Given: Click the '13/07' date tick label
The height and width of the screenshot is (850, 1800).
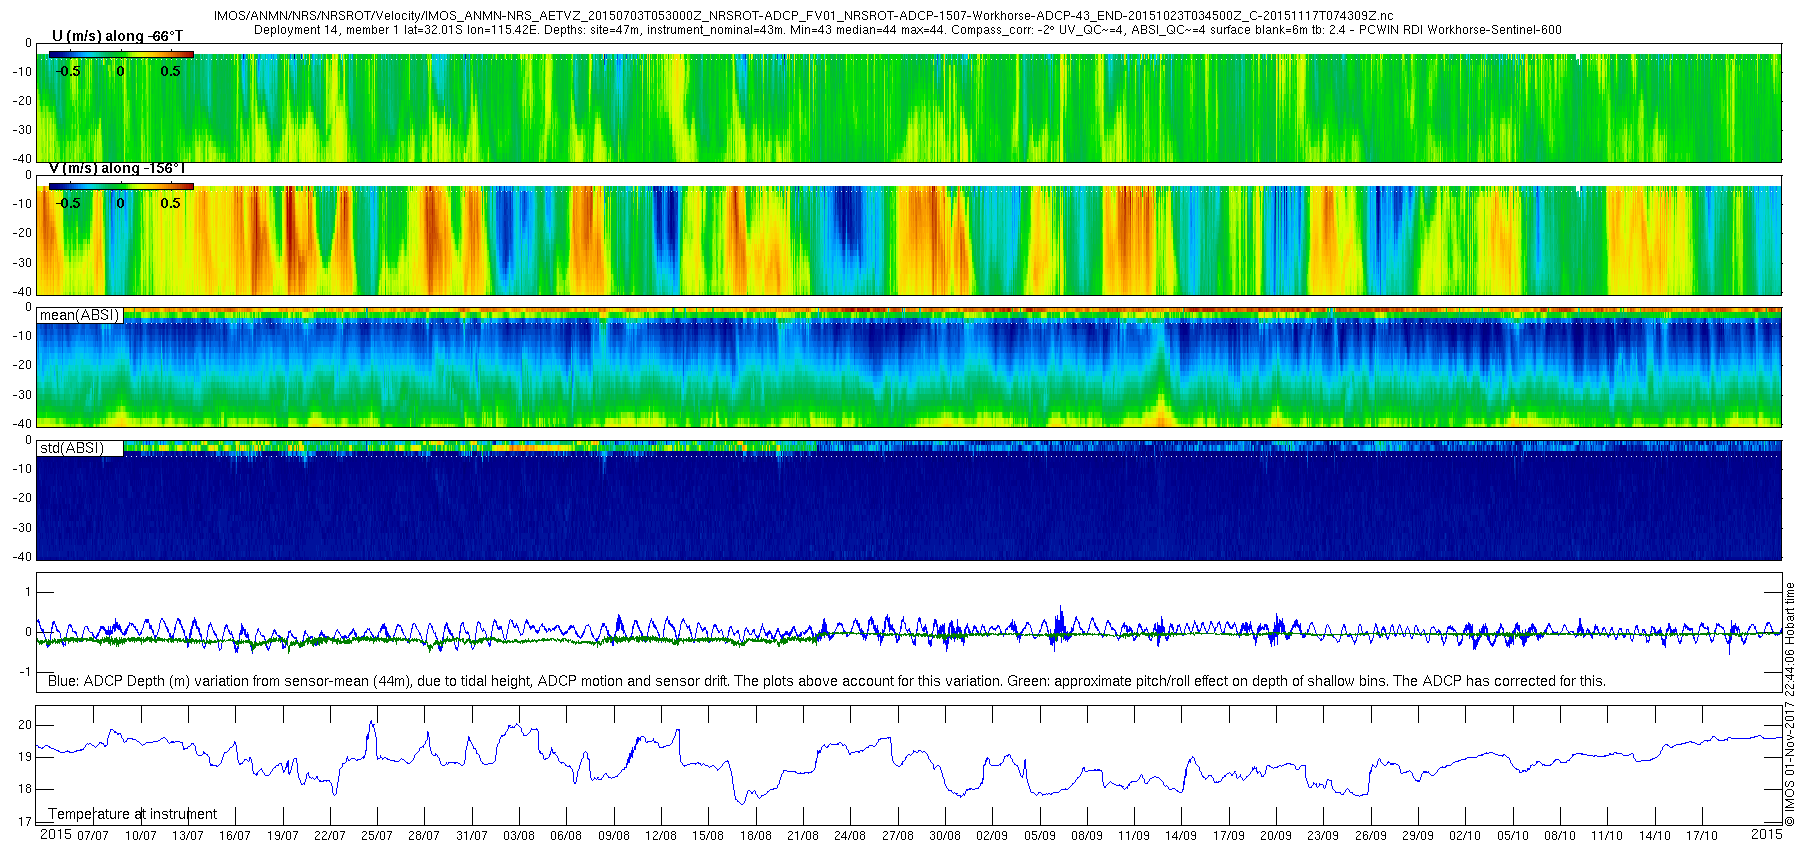Looking at the screenshot, I should (x=187, y=836).
